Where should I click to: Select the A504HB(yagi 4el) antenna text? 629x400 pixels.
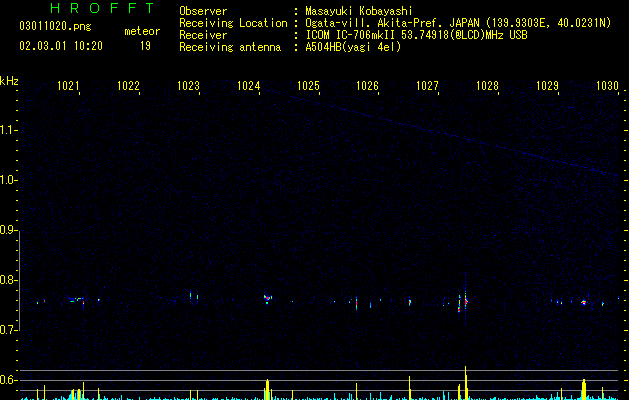tap(353, 47)
